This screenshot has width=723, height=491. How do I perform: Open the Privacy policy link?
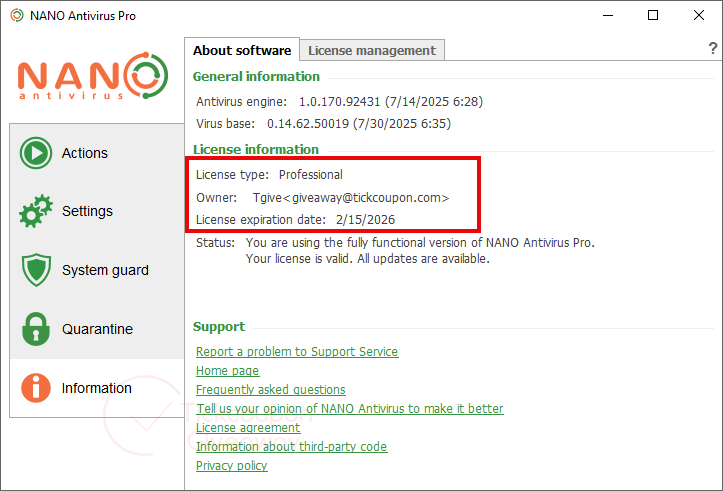point(231,466)
